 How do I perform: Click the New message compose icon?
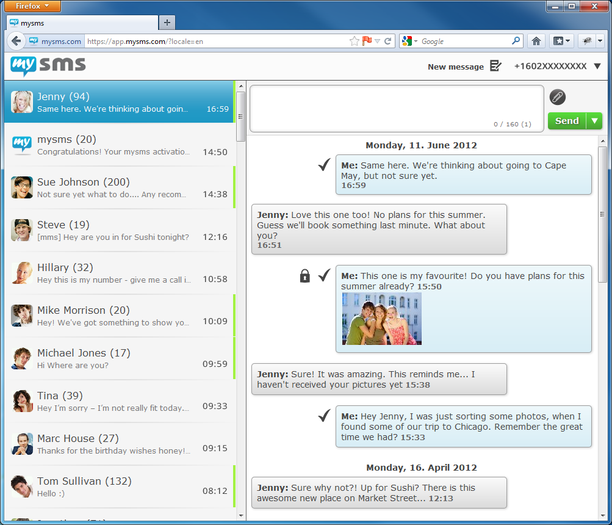pos(495,66)
